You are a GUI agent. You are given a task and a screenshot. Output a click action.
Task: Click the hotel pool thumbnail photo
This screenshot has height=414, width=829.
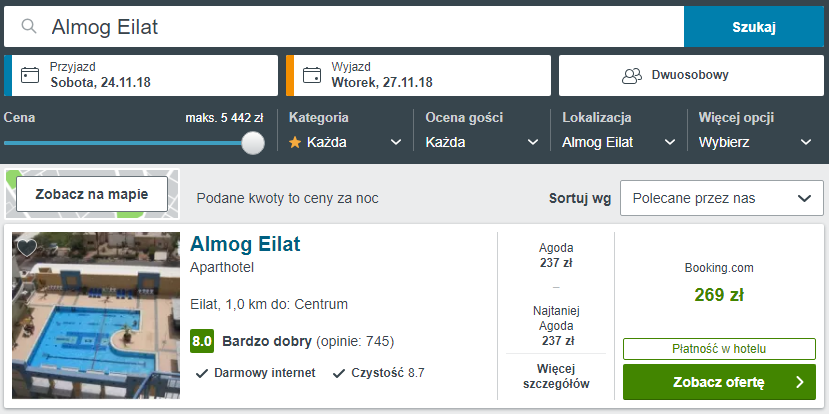point(96,315)
